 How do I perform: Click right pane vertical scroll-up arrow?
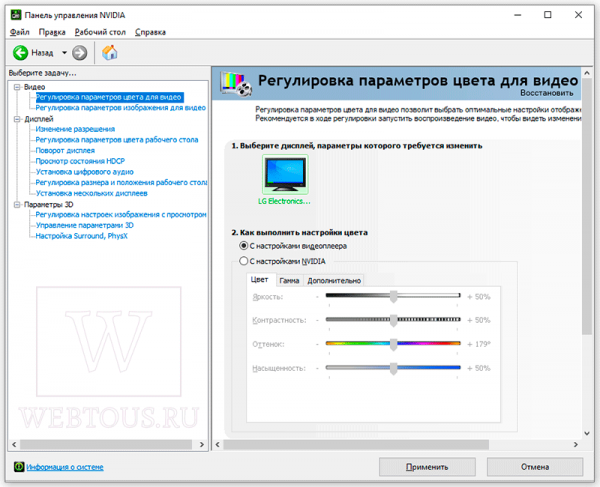[587, 73]
